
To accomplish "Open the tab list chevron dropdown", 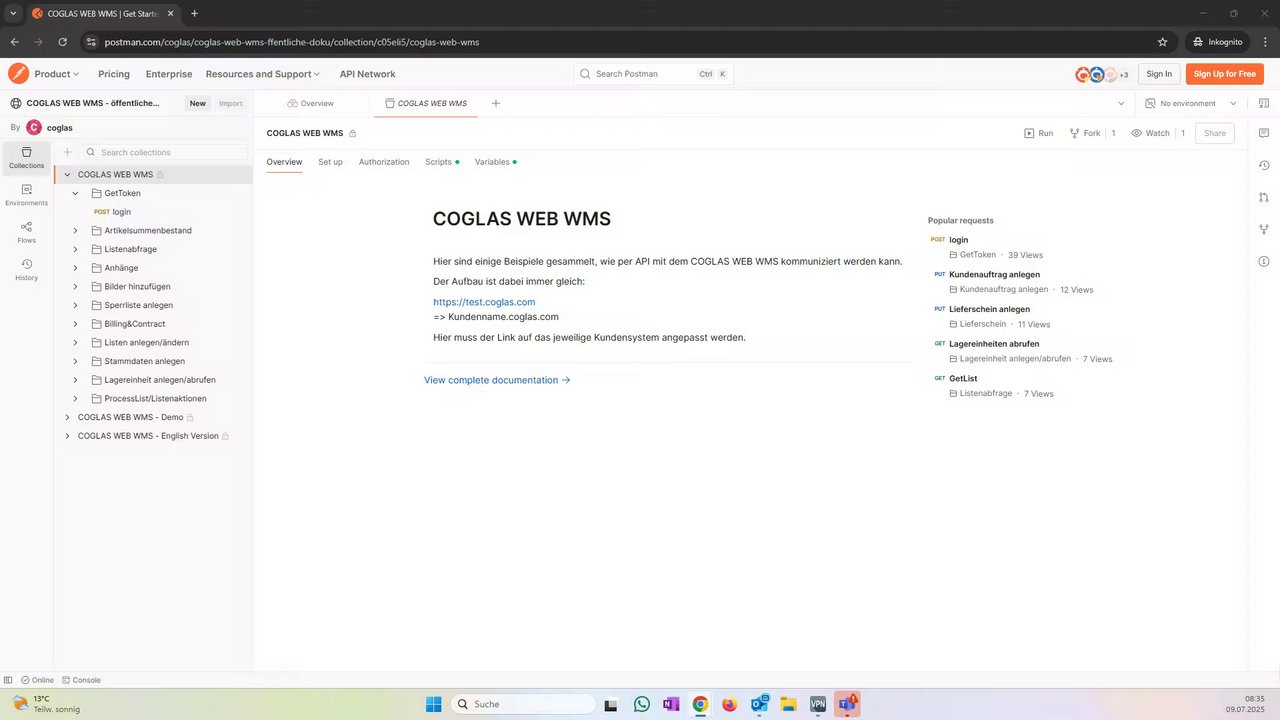I will pyautogui.click(x=1121, y=103).
